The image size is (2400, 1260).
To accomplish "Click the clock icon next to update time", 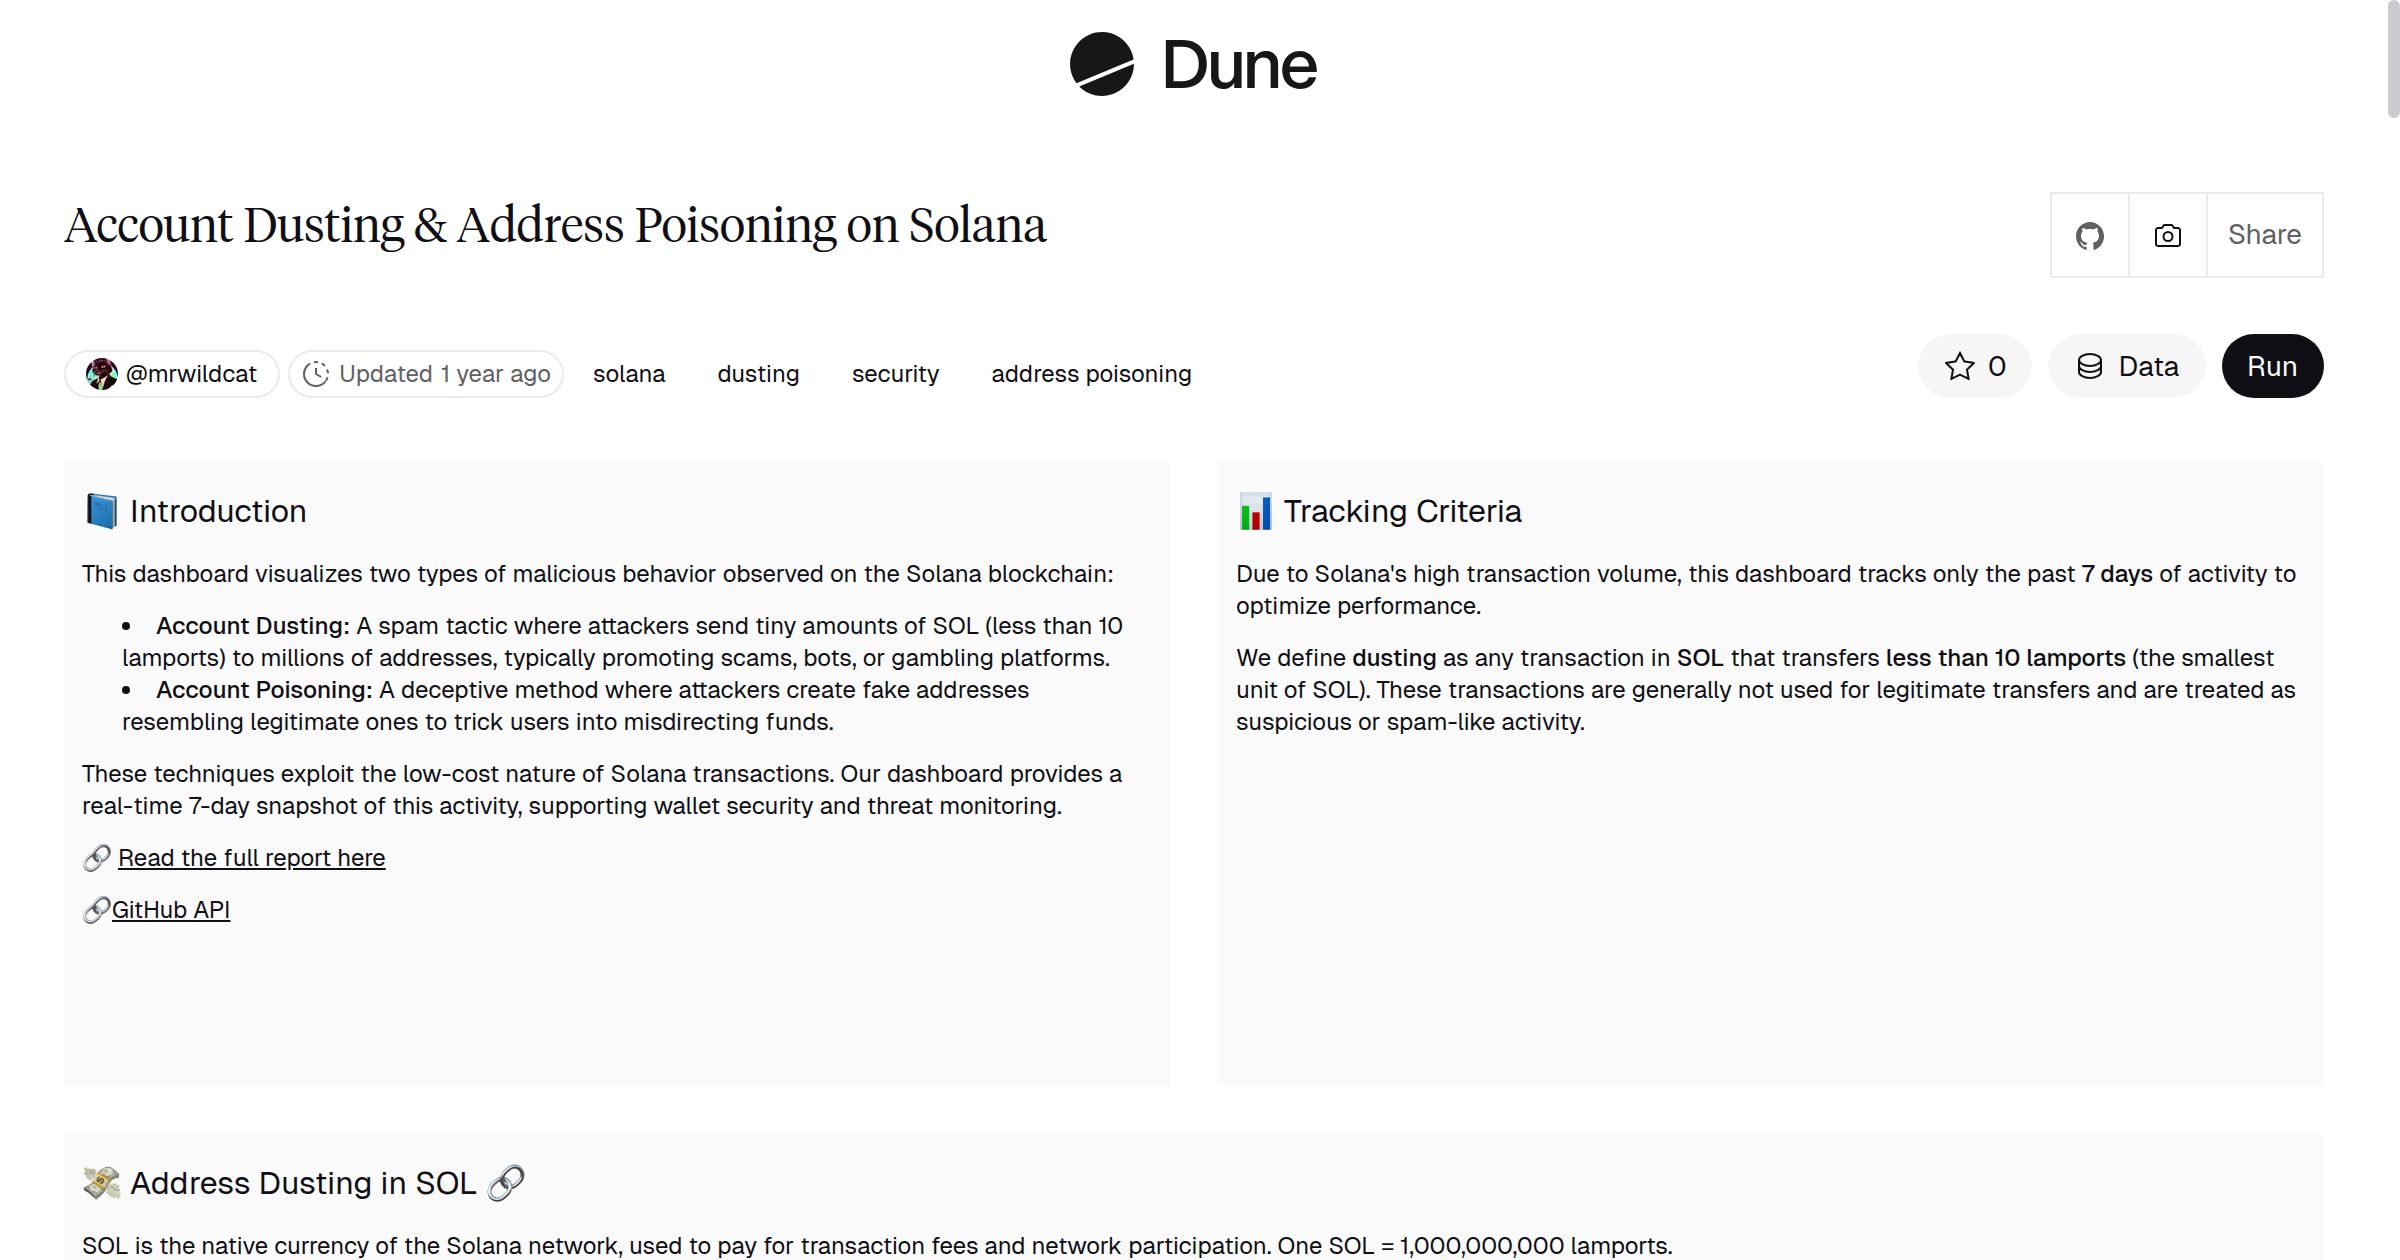I will pos(316,373).
